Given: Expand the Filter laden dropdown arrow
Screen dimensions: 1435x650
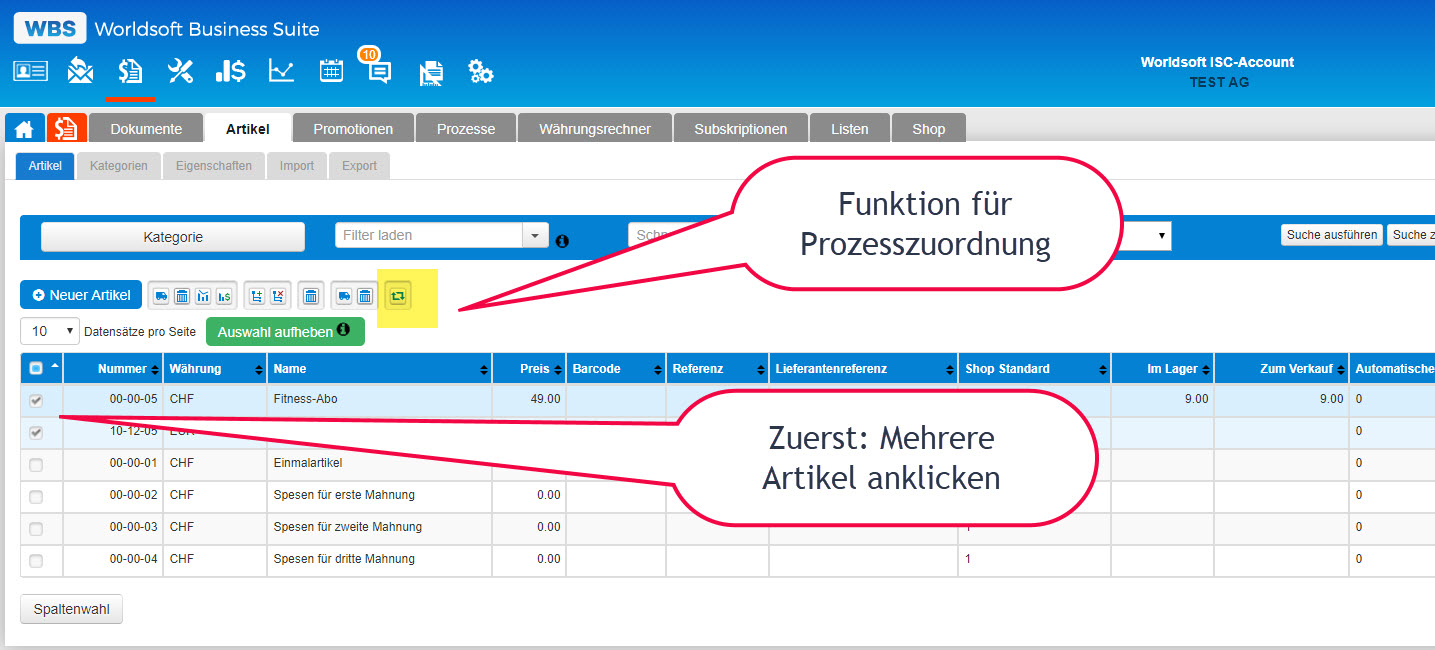Looking at the screenshot, I should pos(536,236).
